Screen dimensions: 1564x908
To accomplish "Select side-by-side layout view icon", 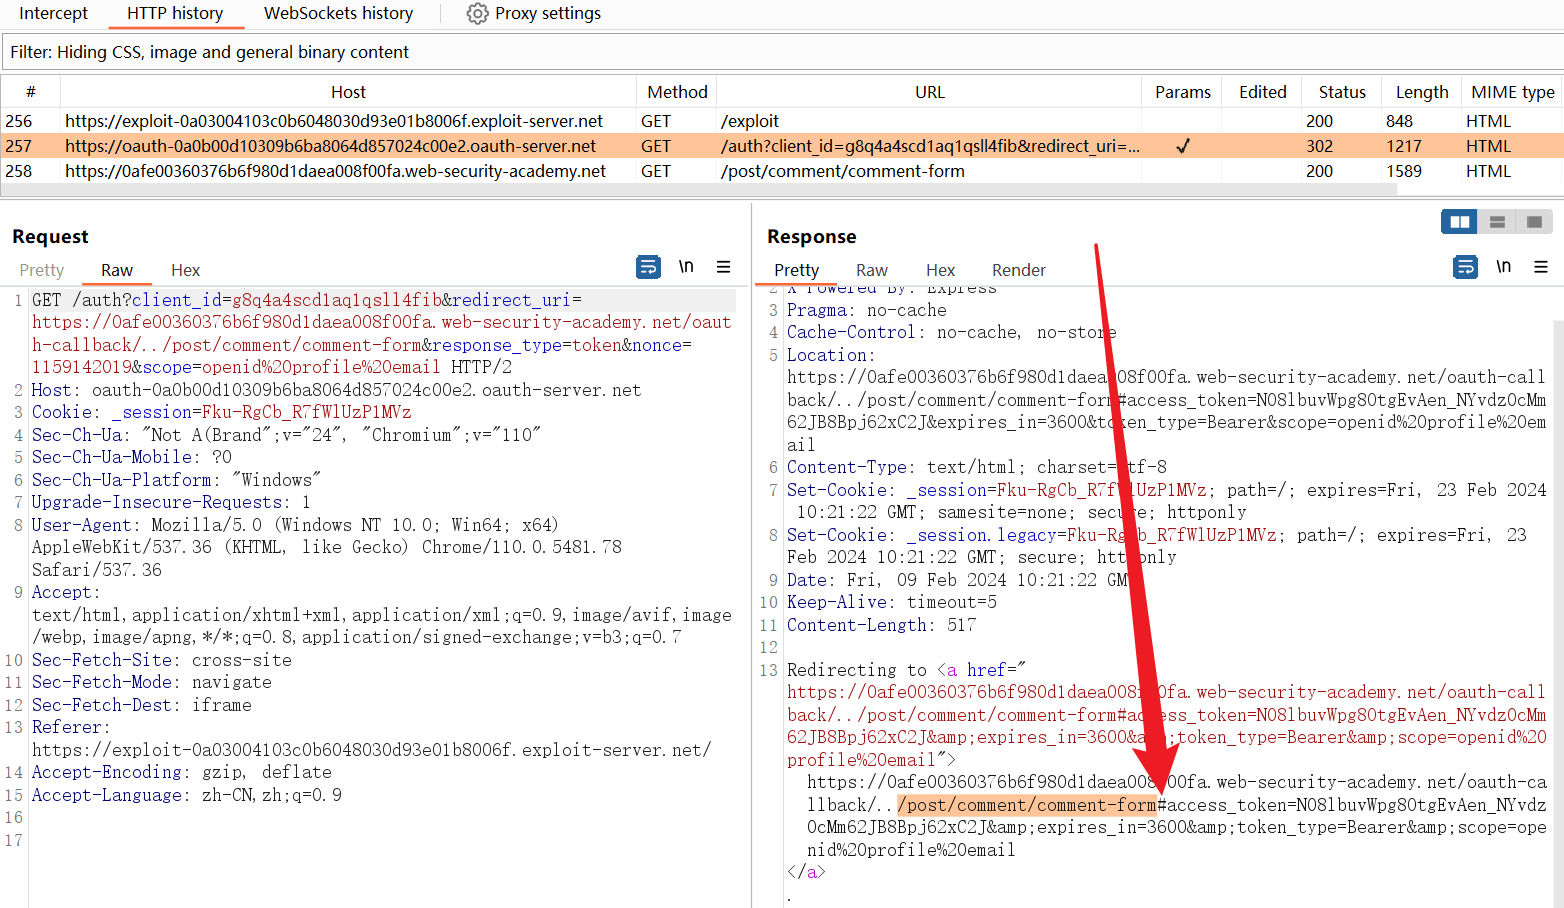I will 1460,222.
